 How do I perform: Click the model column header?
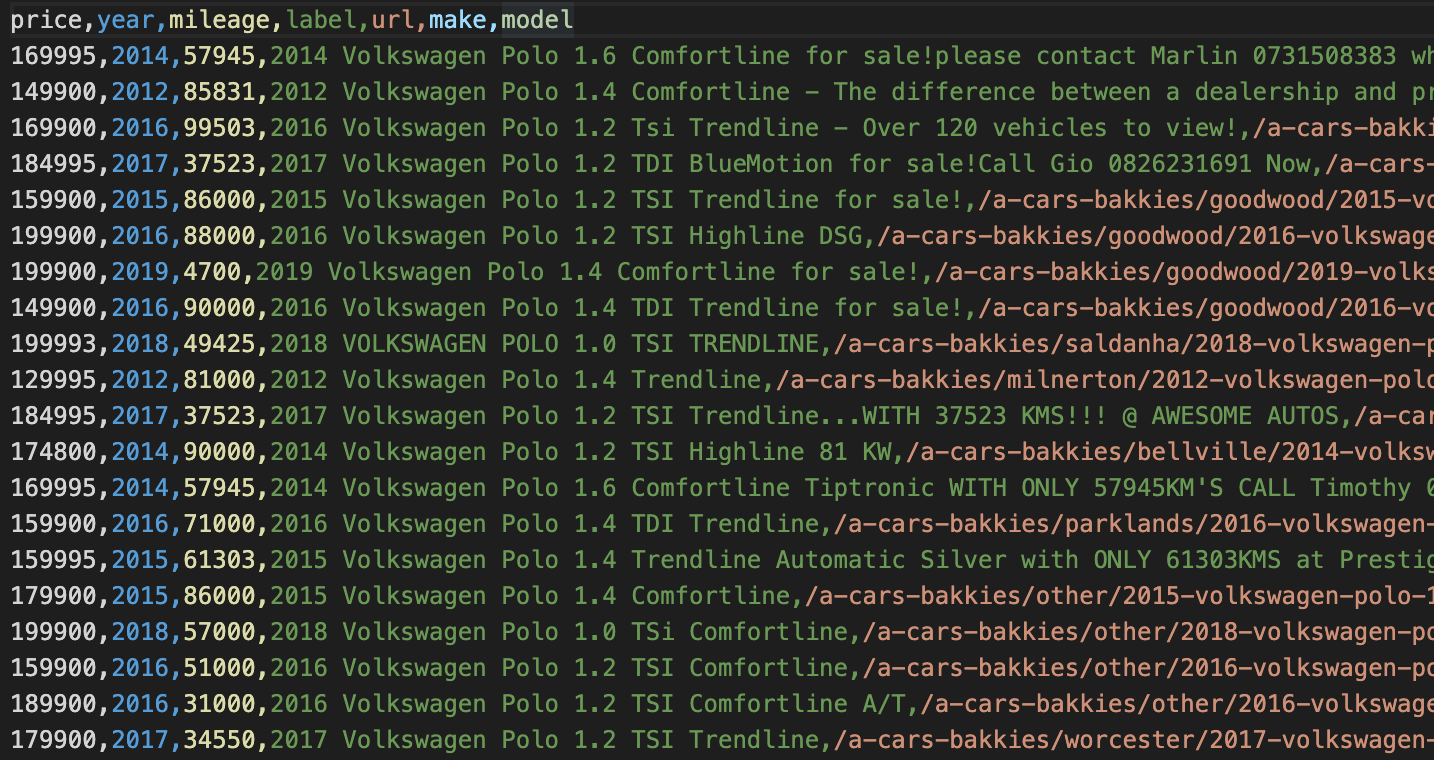538,18
